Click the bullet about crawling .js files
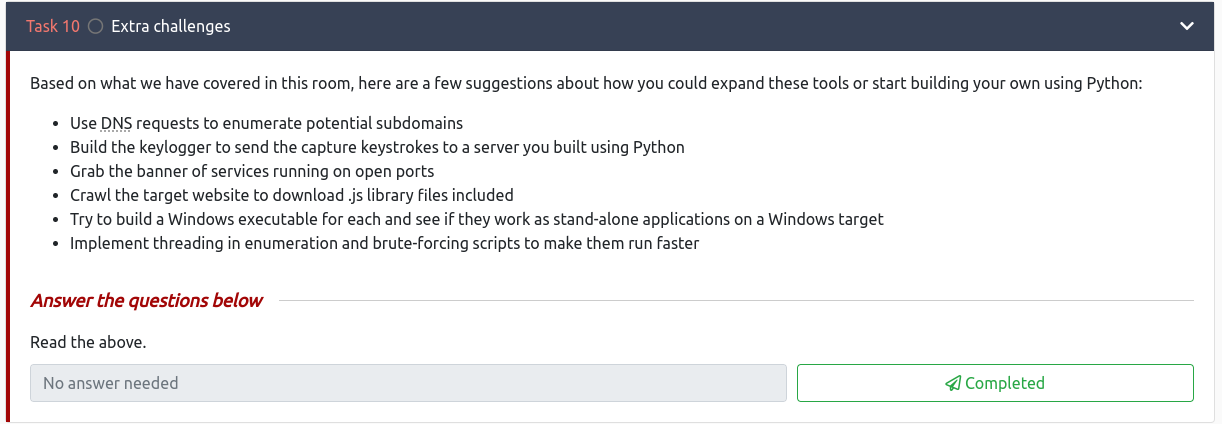The image size is (1222, 424). (291, 195)
